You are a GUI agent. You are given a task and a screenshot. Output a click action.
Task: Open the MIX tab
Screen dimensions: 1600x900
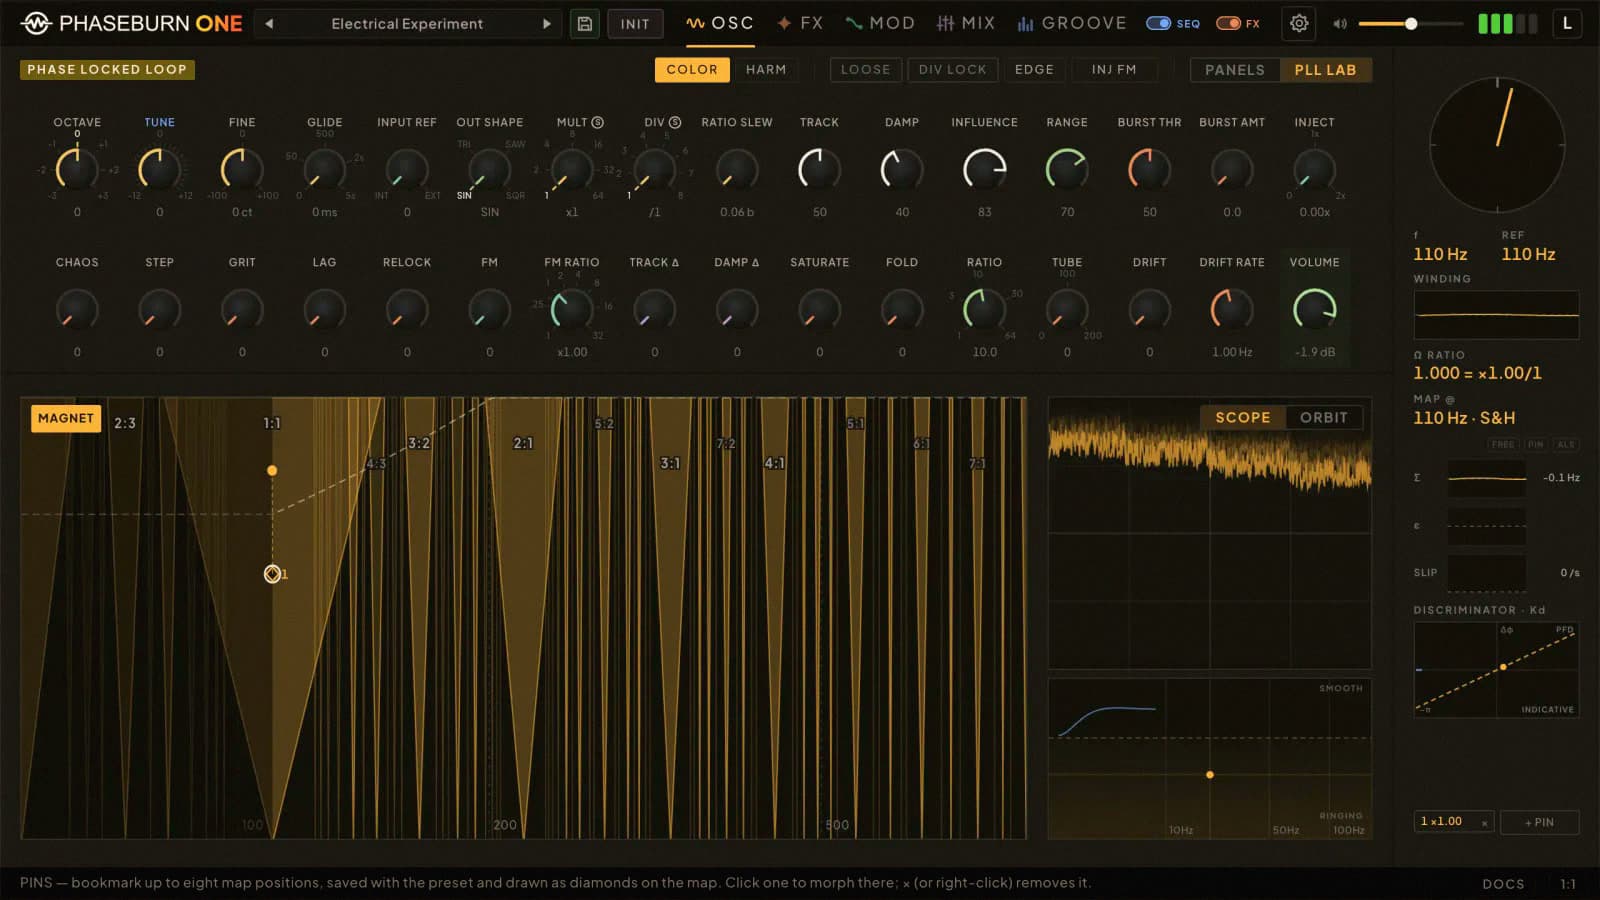tap(966, 23)
